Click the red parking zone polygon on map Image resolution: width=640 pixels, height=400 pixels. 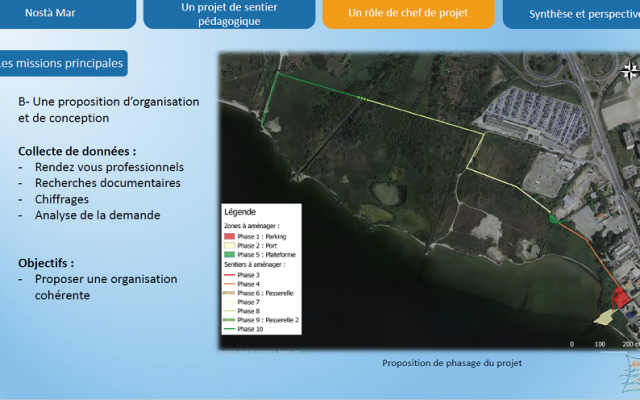(x=619, y=297)
